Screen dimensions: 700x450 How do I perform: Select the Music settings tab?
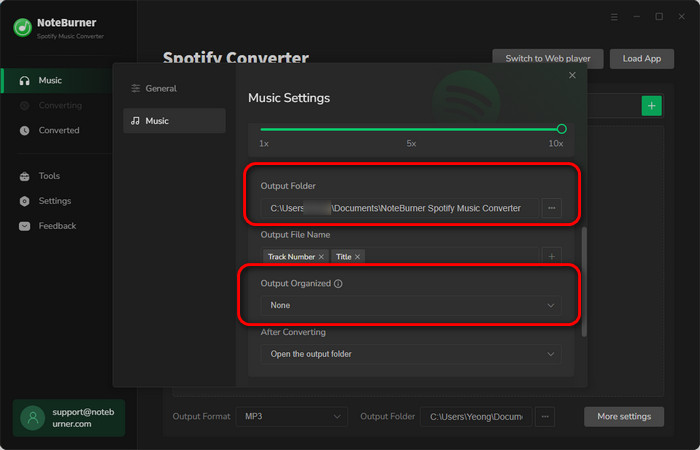pyautogui.click(x=174, y=121)
